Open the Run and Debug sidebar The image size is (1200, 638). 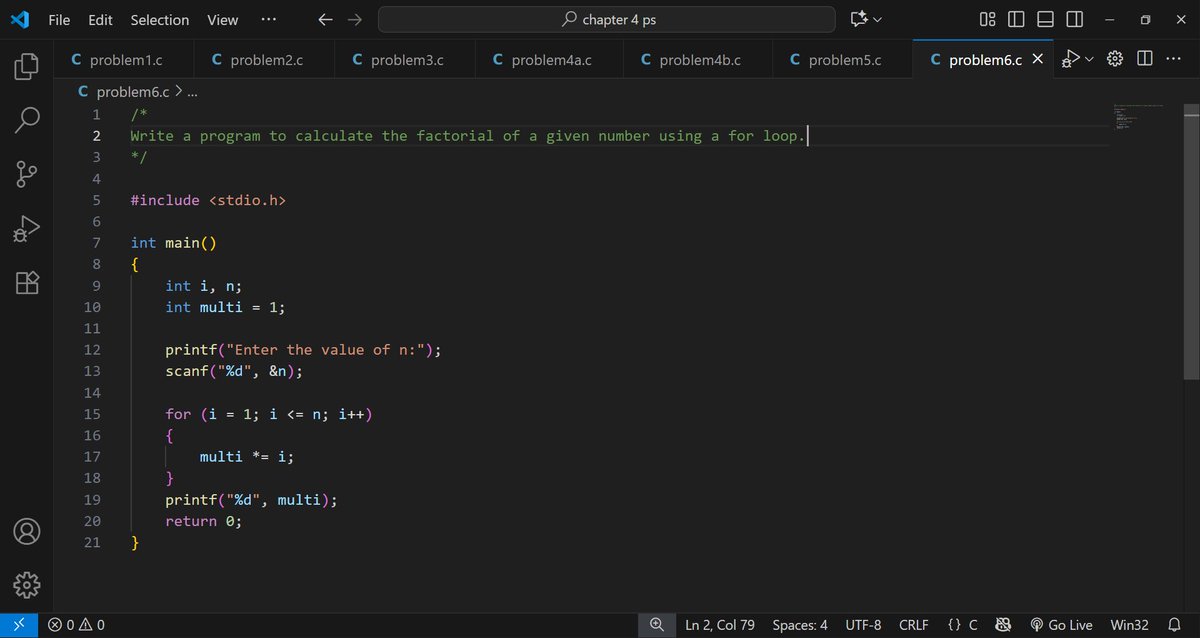25,228
